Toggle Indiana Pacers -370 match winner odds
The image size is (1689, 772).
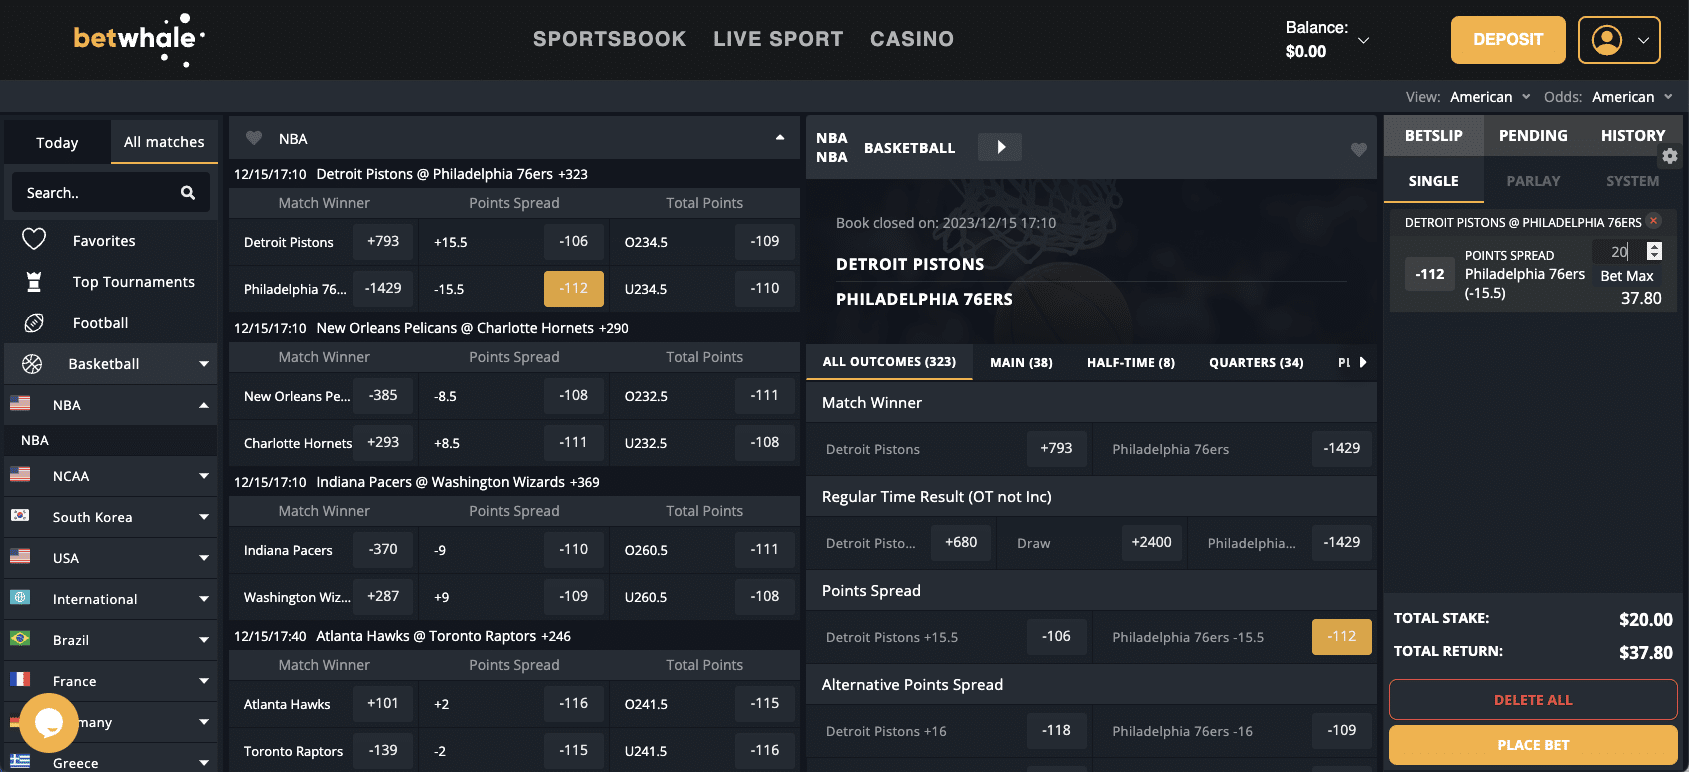(383, 550)
